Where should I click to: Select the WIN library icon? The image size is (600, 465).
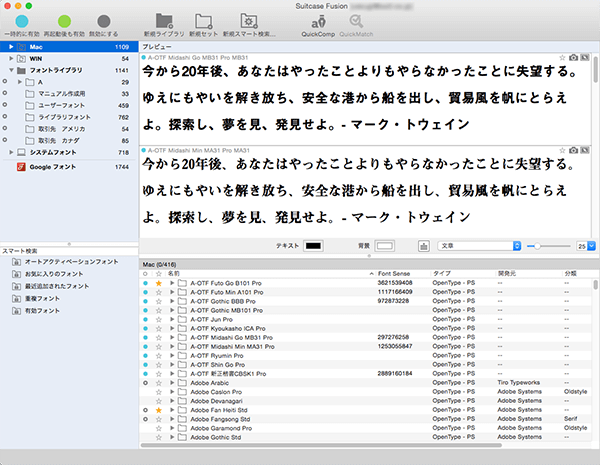click(22, 59)
